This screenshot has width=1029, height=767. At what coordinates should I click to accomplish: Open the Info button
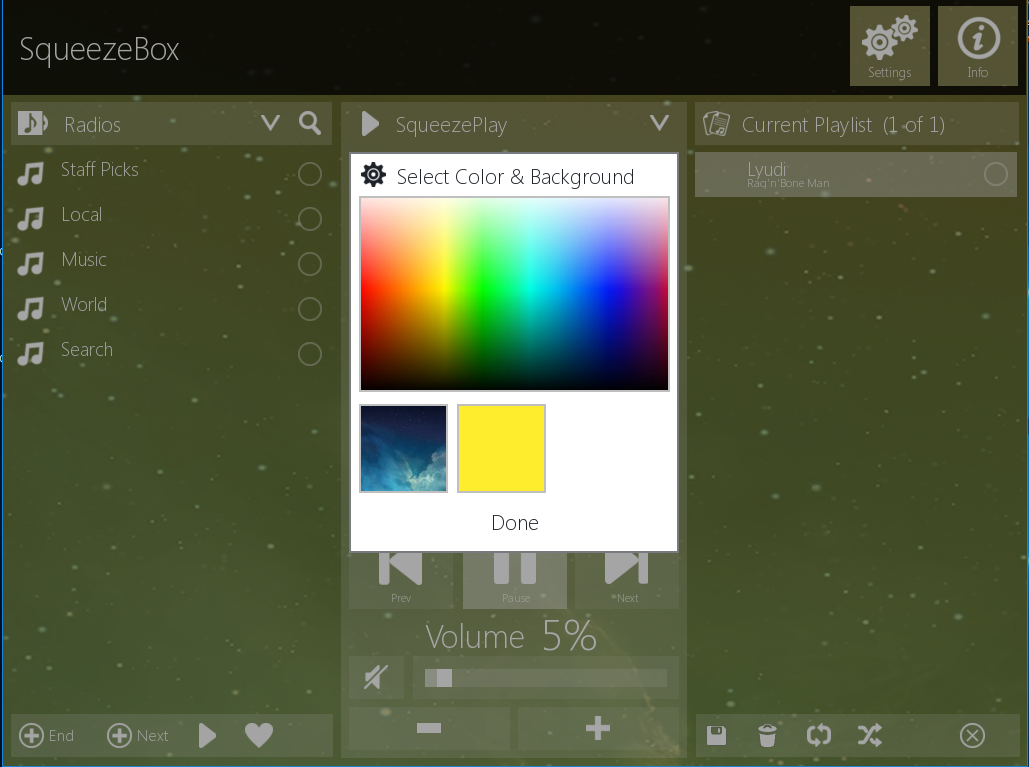point(977,46)
